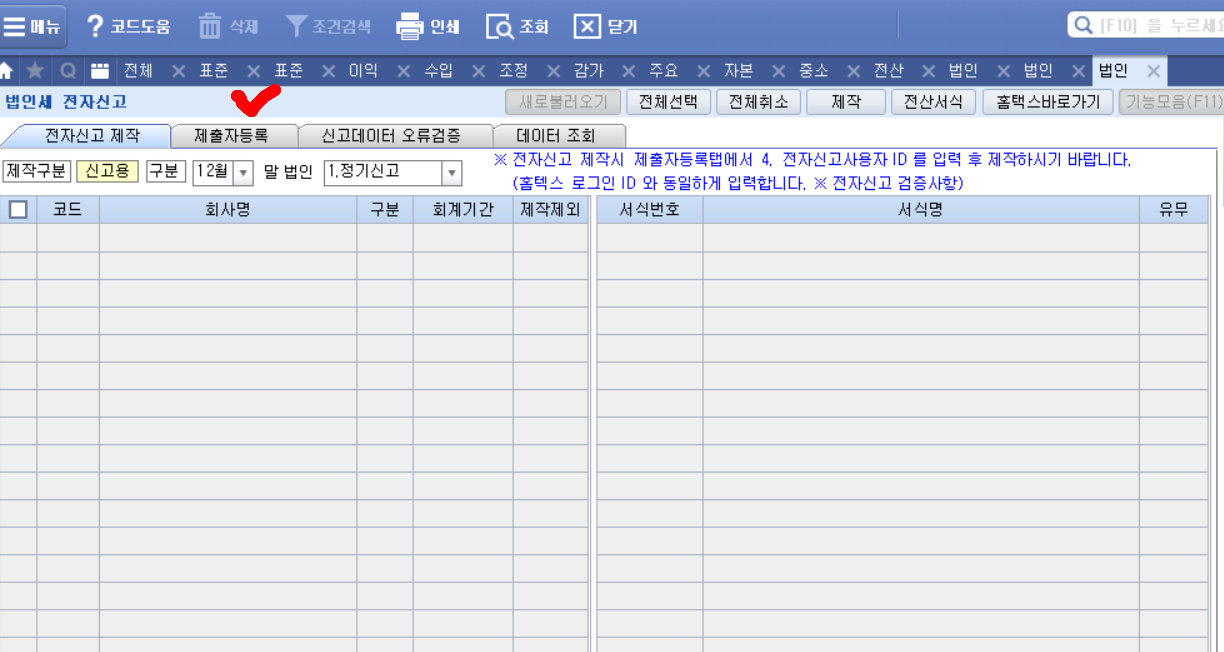Switch to the 전체 window tab
The image size is (1224, 652).
click(138, 71)
